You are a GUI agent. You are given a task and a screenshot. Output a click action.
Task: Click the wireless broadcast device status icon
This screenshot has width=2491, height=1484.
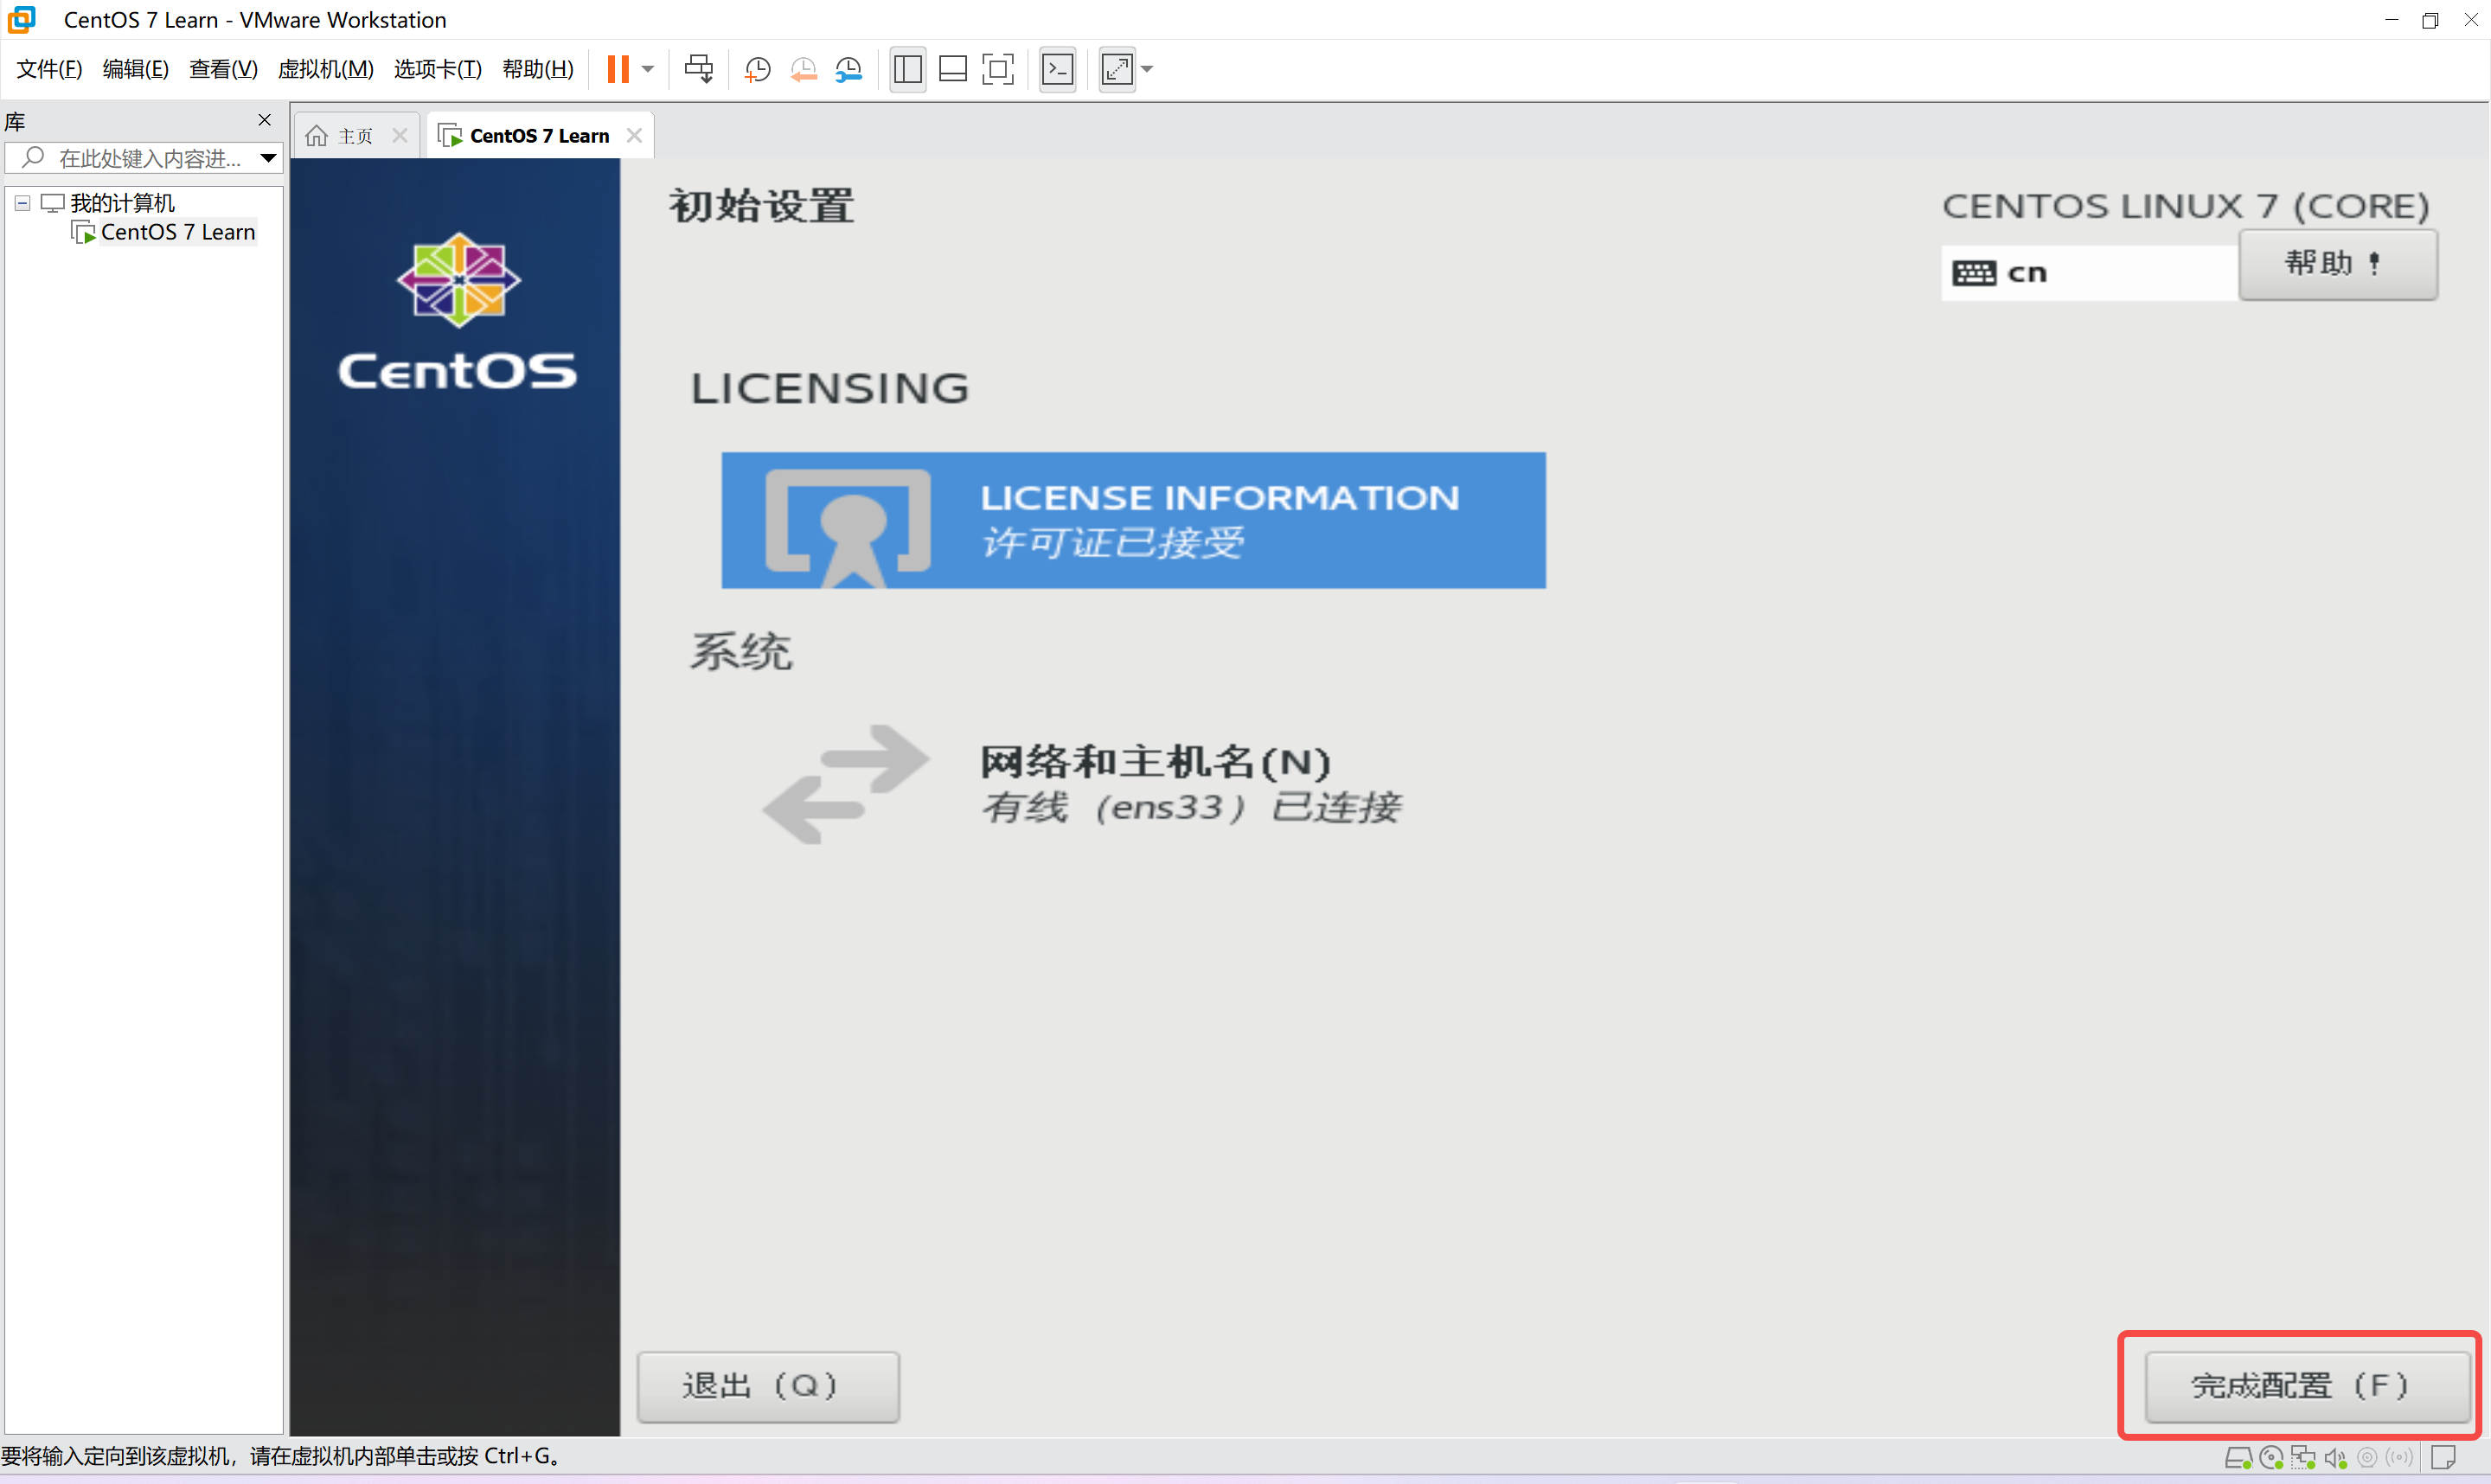tap(2399, 1458)
